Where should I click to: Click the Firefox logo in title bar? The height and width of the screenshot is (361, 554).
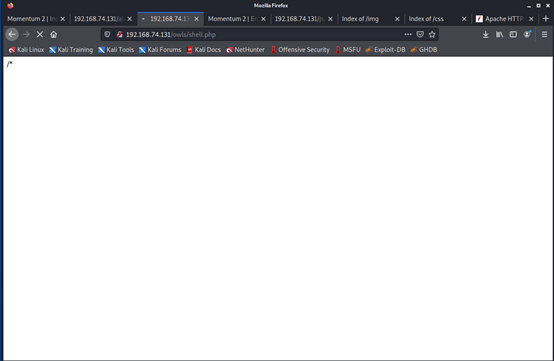10,5
